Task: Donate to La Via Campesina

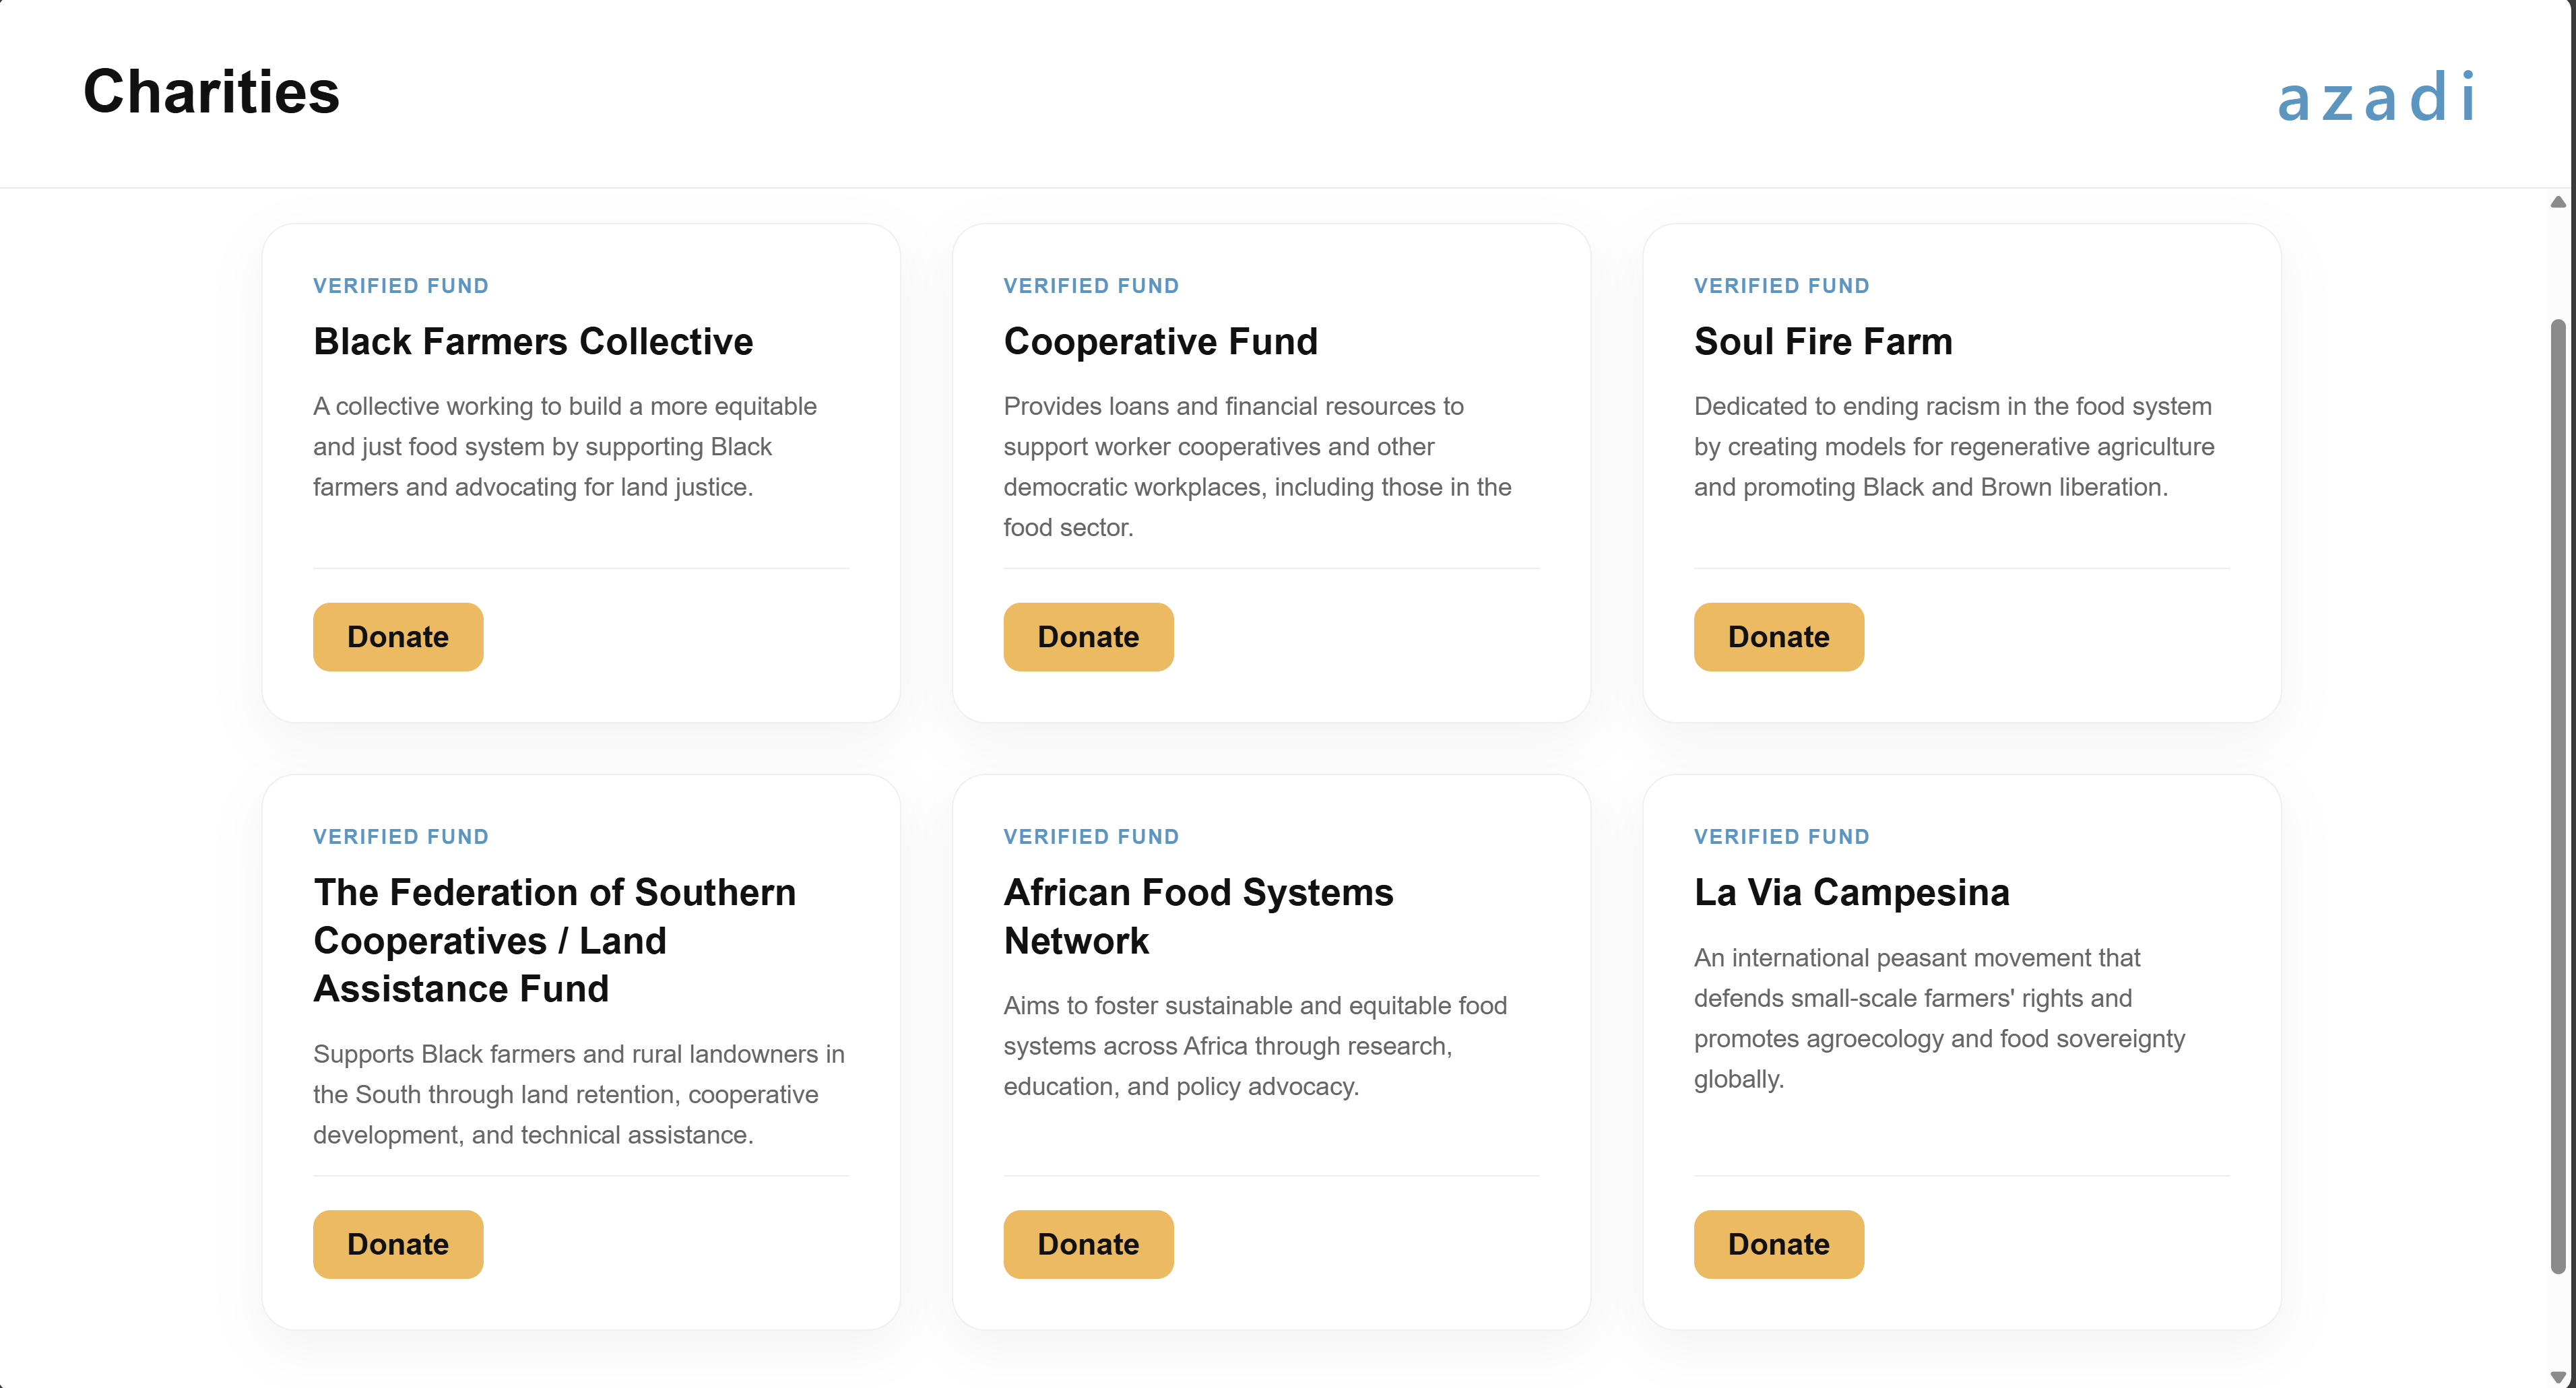Action: pyautogui.click(x=1778, y=1243)
